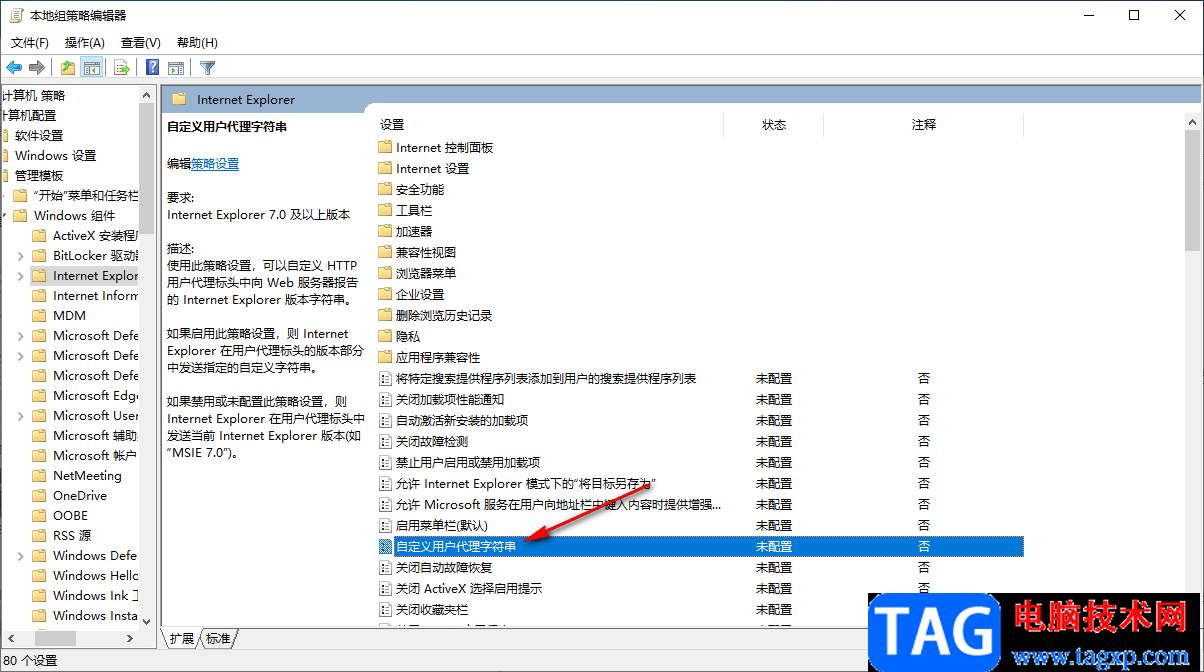Expand the Microsoft User tree node arrow

coord(21,416)
